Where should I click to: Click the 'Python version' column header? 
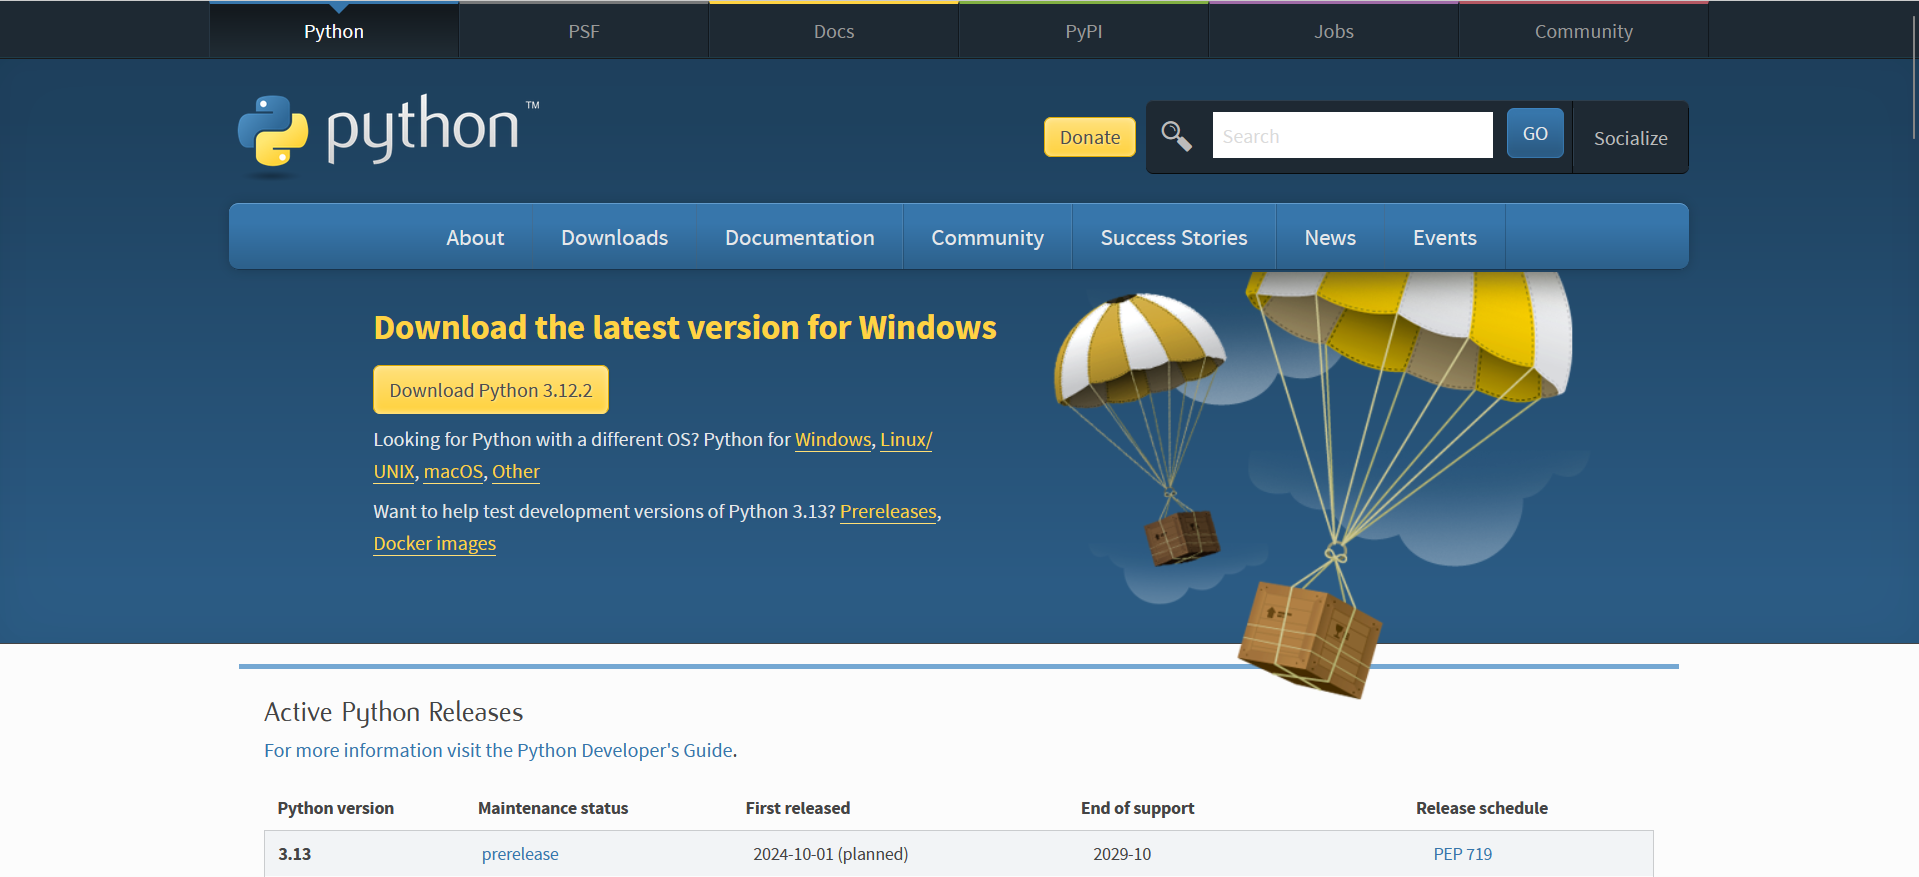pos(336,808)
